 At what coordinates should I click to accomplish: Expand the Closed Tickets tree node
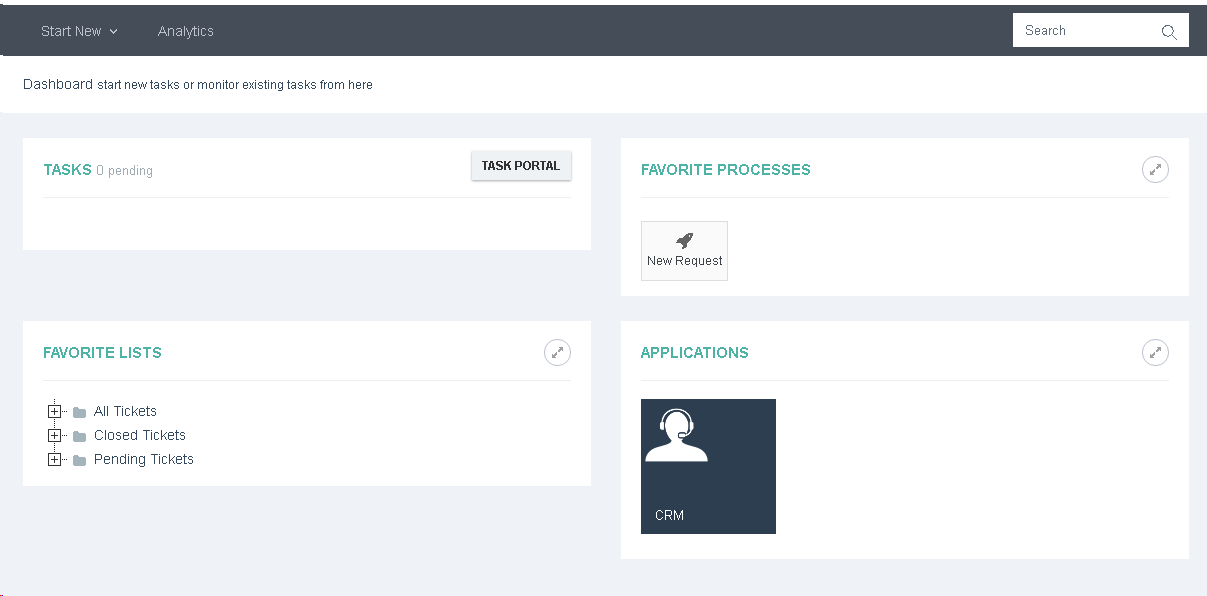(54, 435)
